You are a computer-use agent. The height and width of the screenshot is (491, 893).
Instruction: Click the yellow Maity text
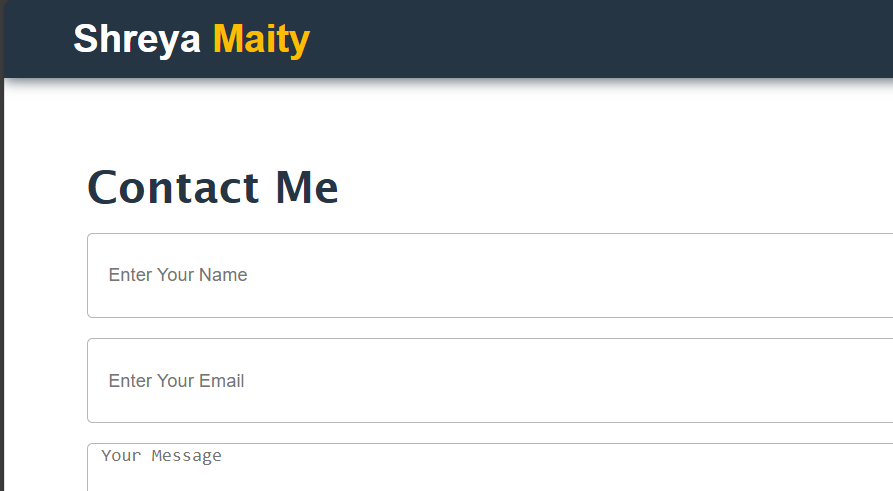[x=261, y=39]
